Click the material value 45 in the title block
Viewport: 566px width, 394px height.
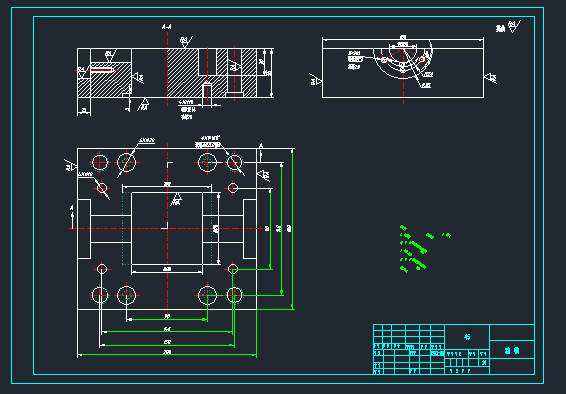pyautogui.click(x=467, y=337)
